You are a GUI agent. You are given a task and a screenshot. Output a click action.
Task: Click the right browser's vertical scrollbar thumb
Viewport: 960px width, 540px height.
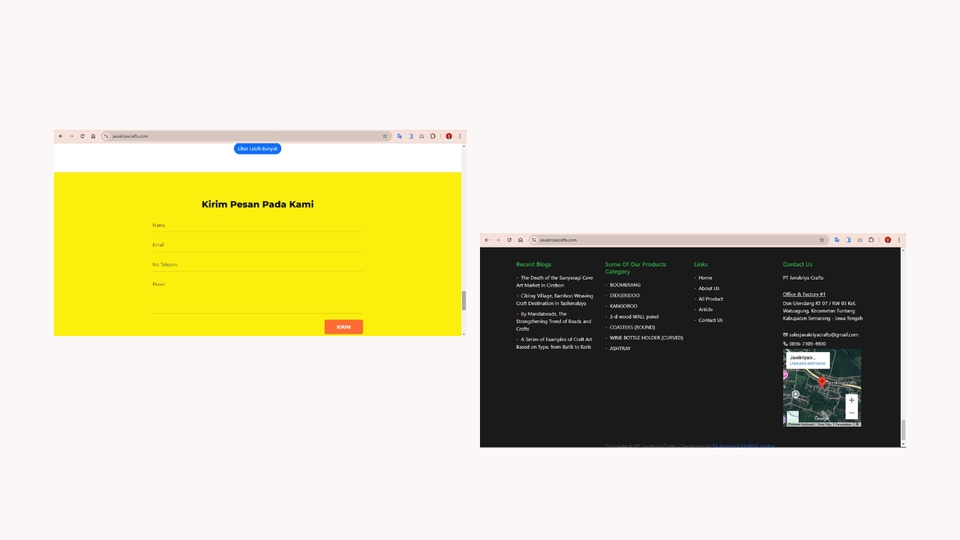tap(903, 430)
